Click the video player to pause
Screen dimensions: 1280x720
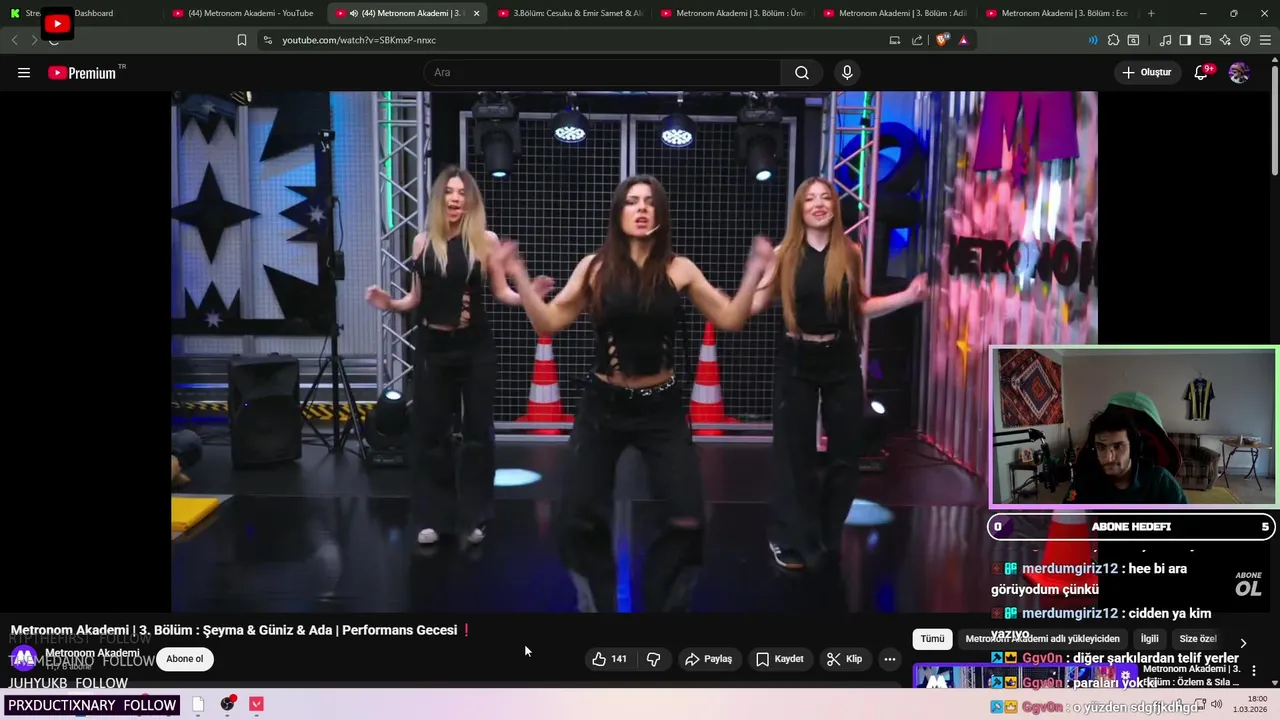[x=634, y=352]
